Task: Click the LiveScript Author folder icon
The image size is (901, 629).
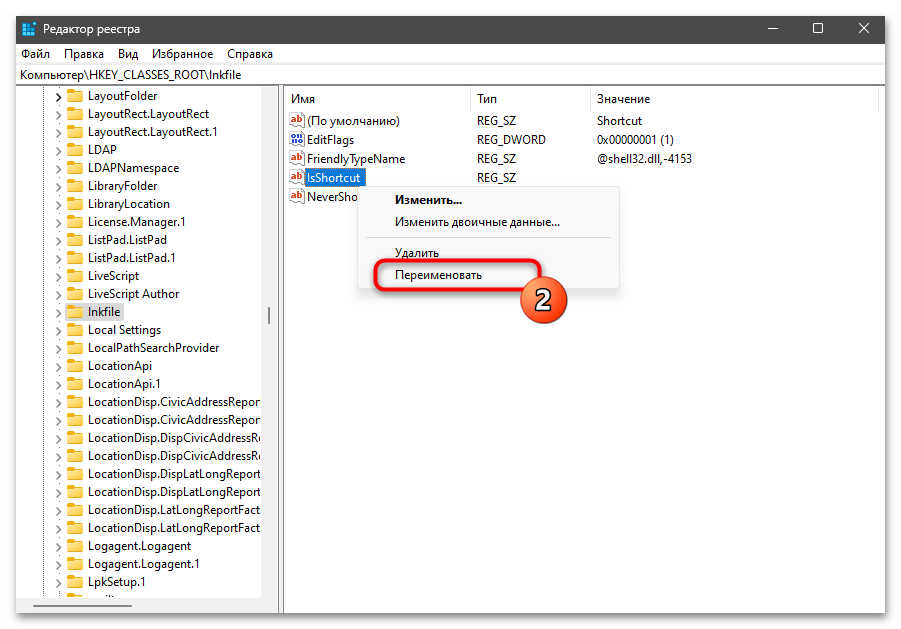Action: pyautogui.click(x=75, y=294)
